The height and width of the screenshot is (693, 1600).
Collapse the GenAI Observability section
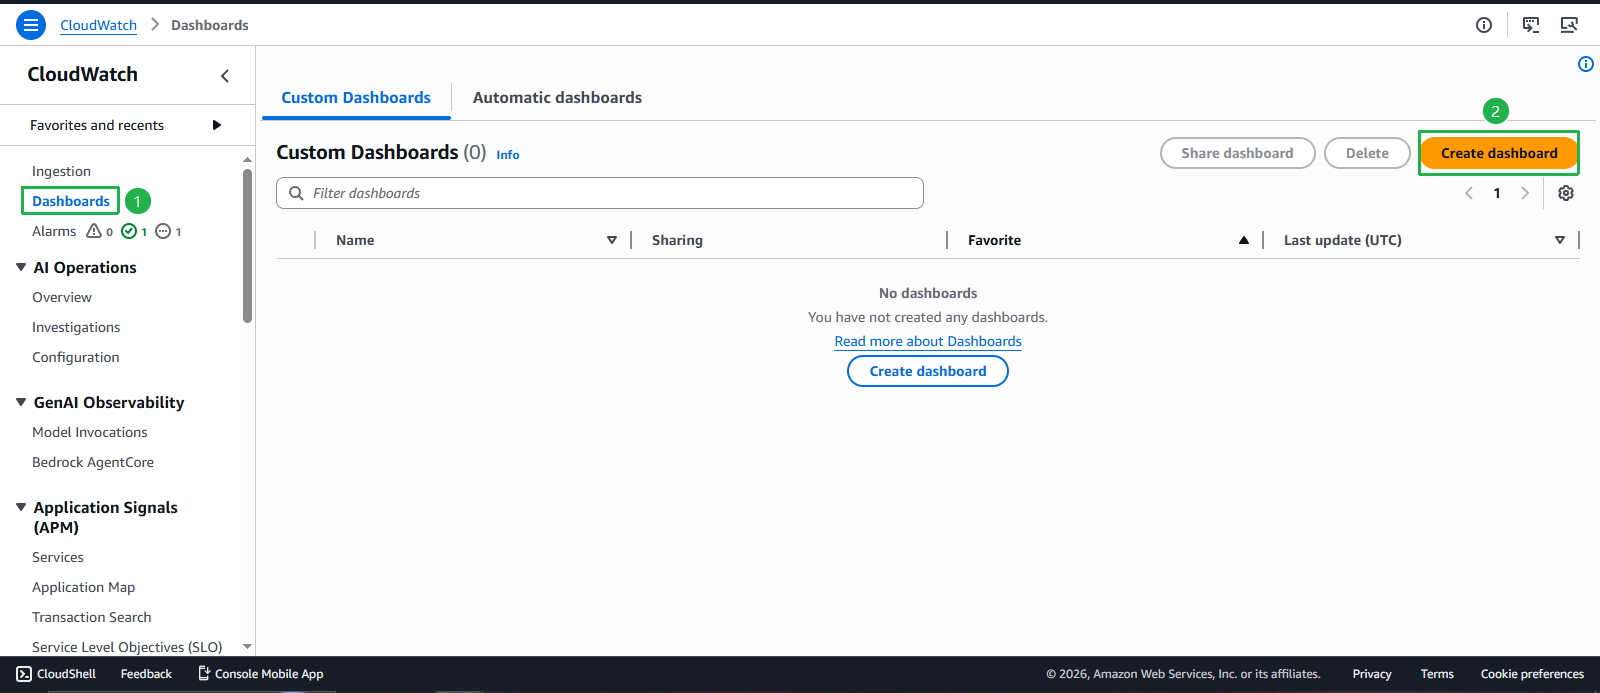(21, 402)
